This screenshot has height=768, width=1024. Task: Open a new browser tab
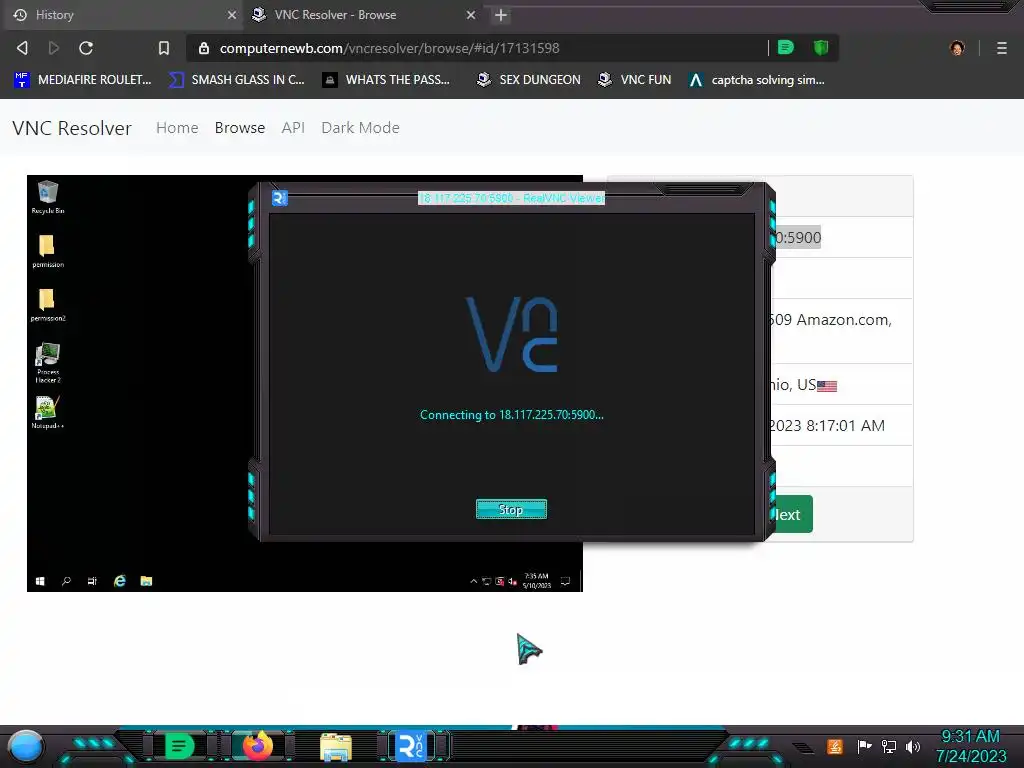click(x=501, y=15)
